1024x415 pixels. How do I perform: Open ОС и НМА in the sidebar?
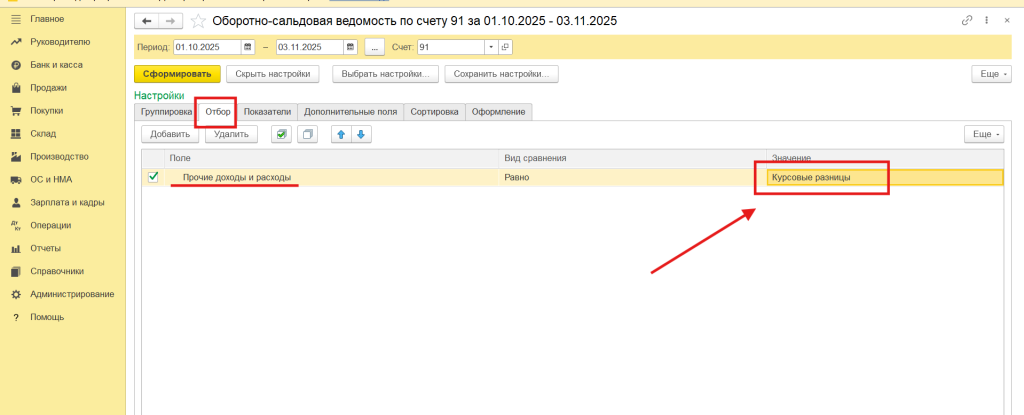point(50,179)
